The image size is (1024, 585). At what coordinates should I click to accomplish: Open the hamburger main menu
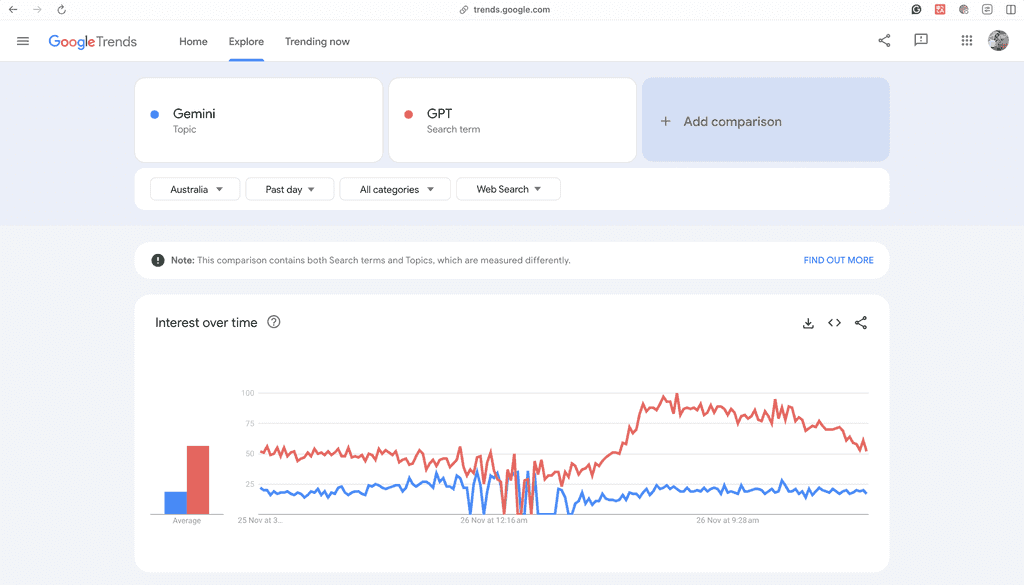coord(23,41)
